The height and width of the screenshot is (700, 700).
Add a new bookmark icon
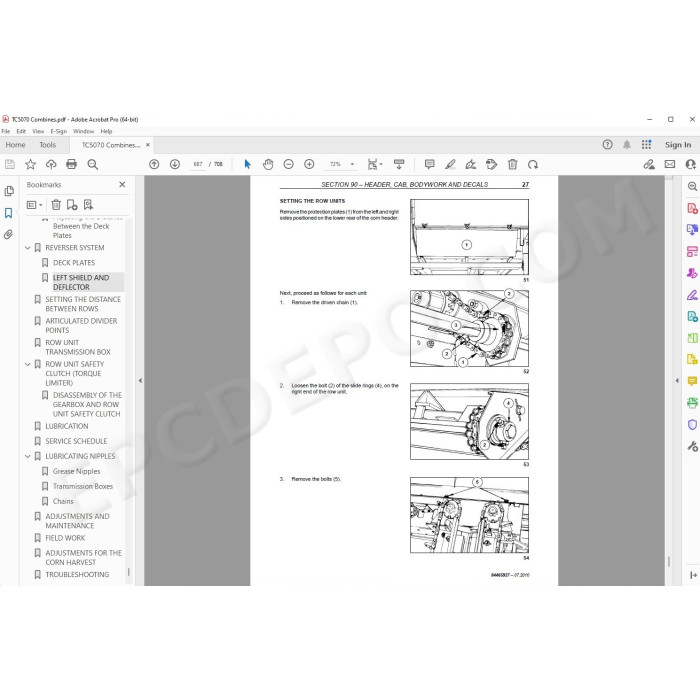coord(72,205)
